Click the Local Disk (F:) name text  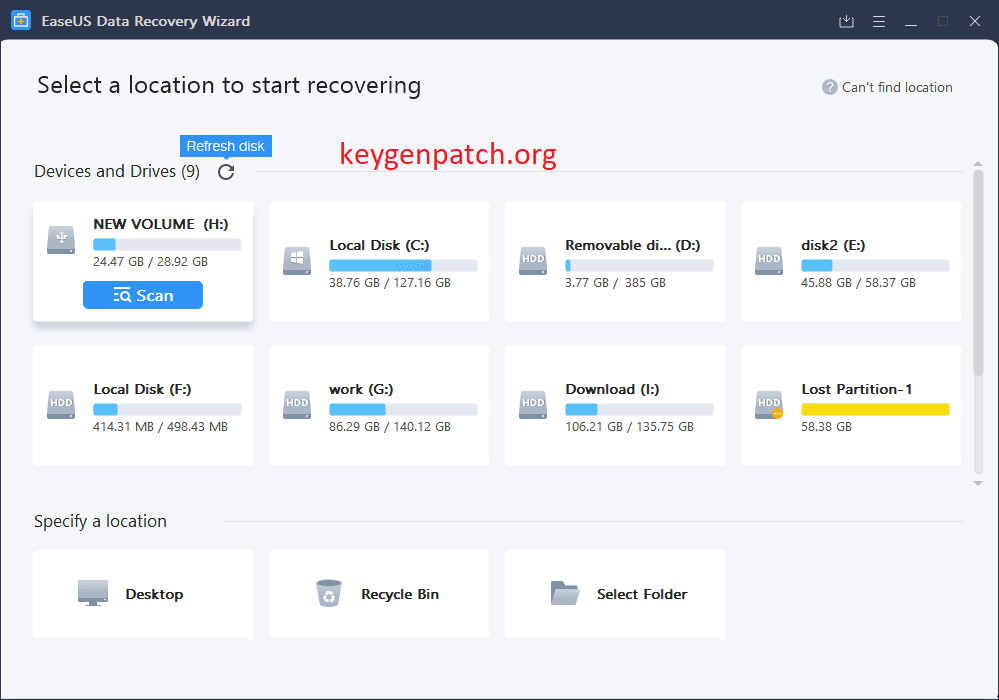tap(142, 389)
